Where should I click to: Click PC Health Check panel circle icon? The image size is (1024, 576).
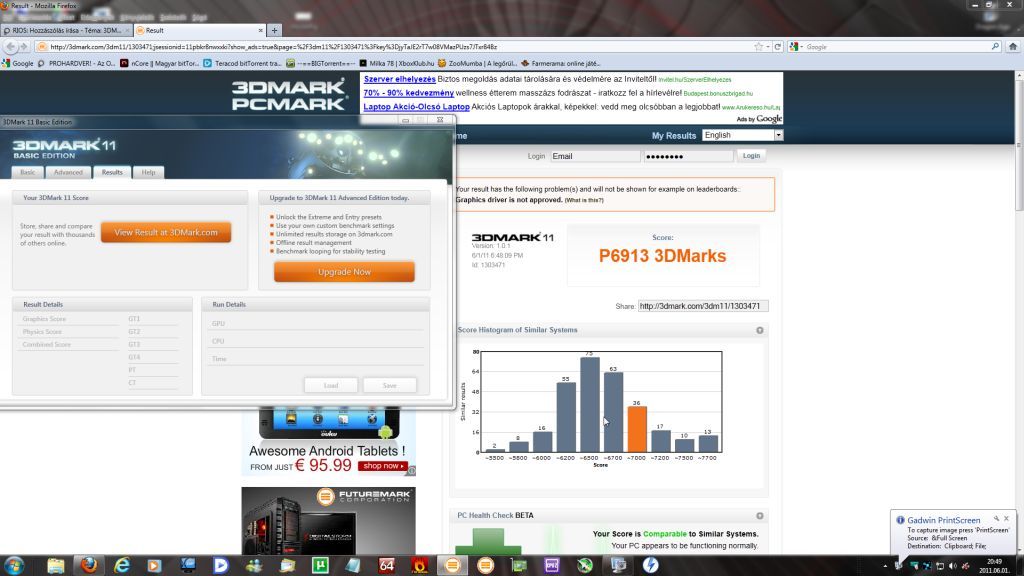[760, 516]
